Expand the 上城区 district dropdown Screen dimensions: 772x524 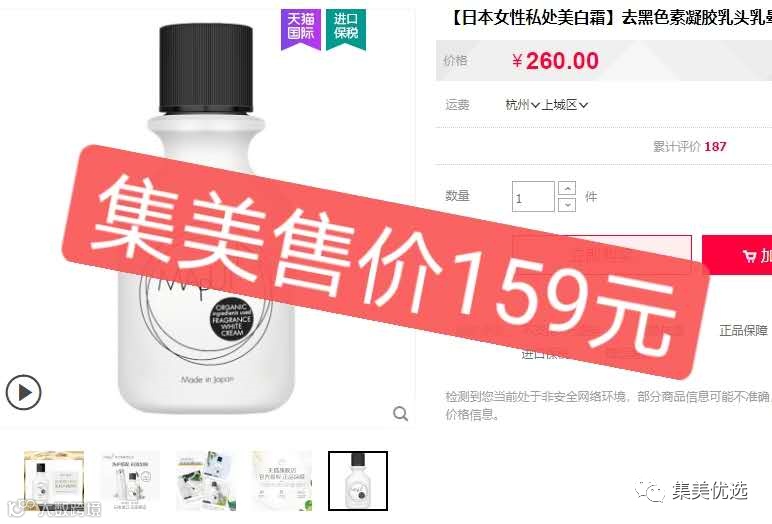point(565,105)
